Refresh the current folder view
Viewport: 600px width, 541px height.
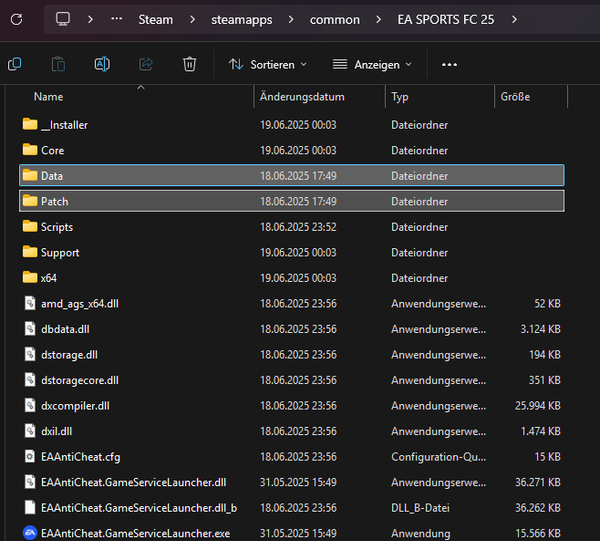click(16, 19)
